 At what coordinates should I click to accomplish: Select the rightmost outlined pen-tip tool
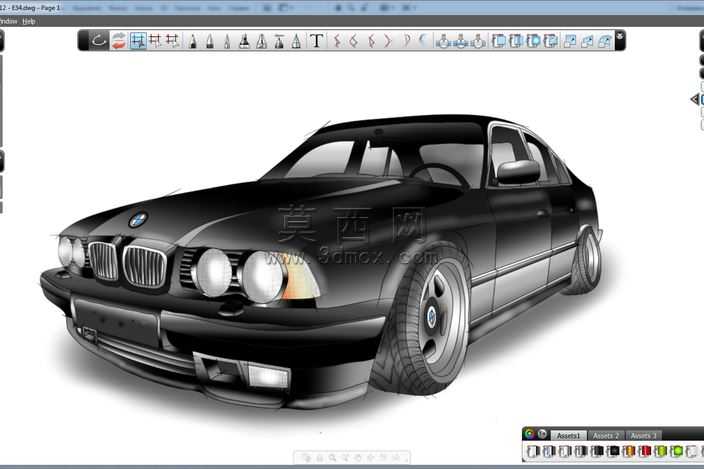296,41
